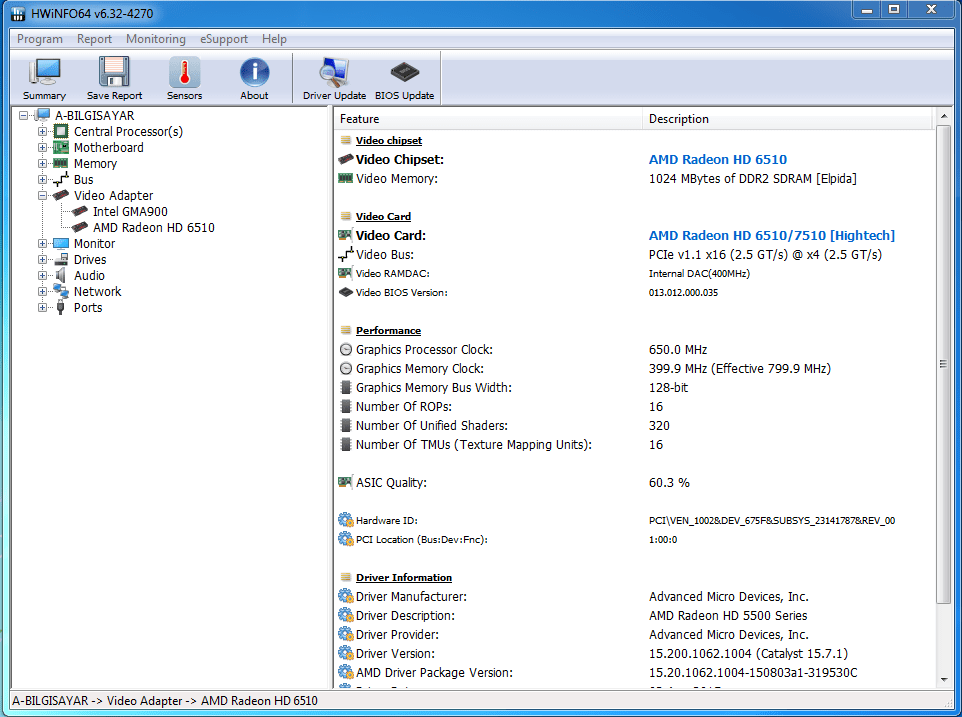Click AMD Radeon HD 6510/7510 [Hightech] value
Viewport: 962px width, 717px height.
(772, 236)
